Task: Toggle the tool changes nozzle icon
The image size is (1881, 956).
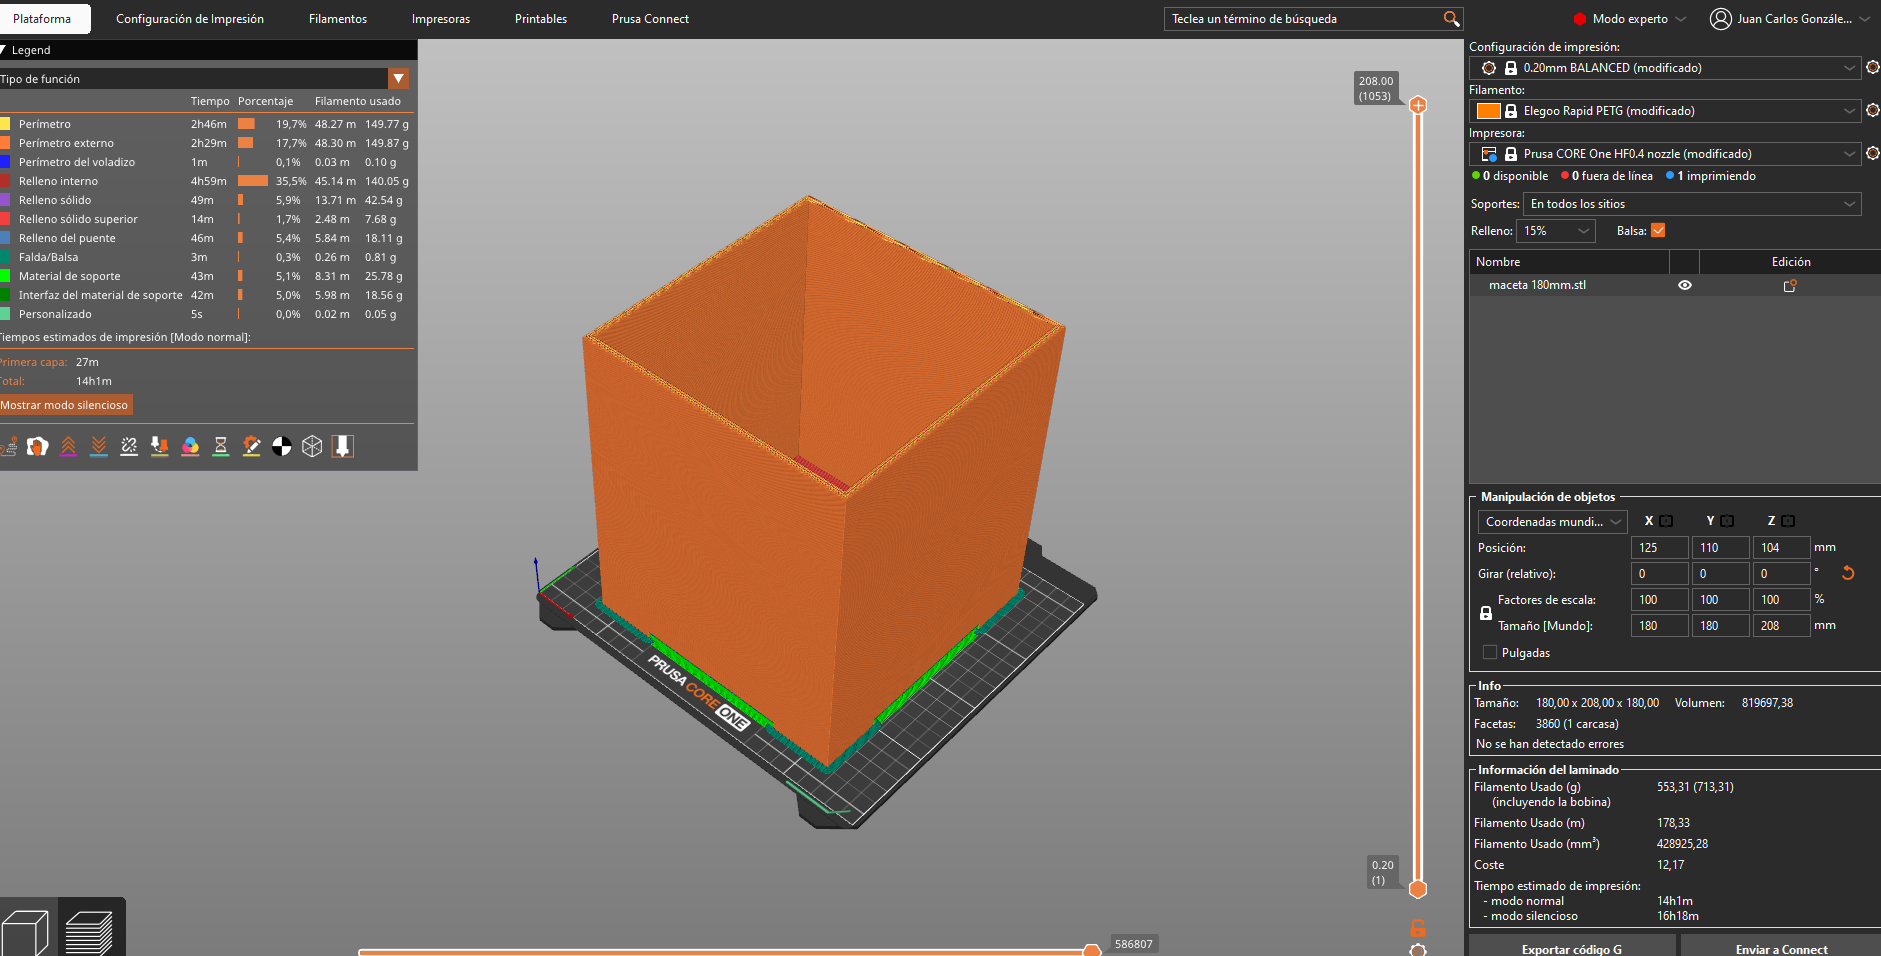Action: [x=160, y=446]
